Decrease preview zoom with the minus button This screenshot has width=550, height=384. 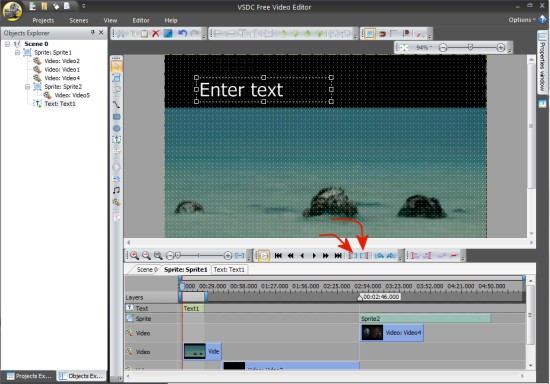point(443,47)
